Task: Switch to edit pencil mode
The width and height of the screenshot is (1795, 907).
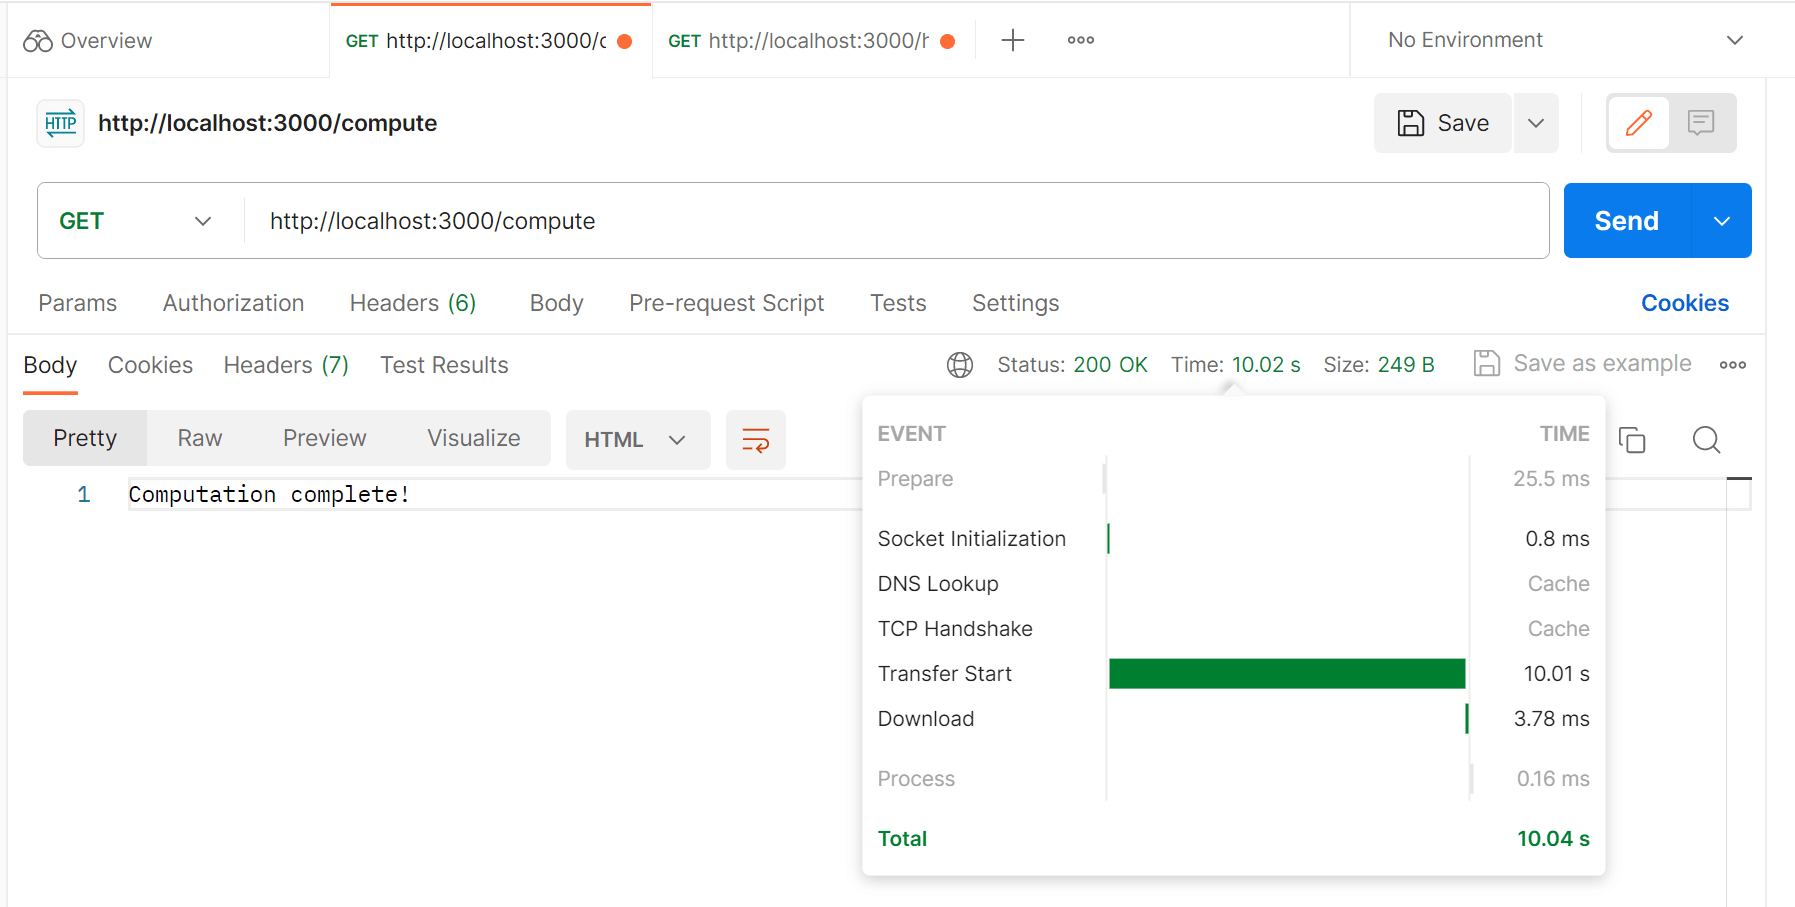Action: point(1639,123)
